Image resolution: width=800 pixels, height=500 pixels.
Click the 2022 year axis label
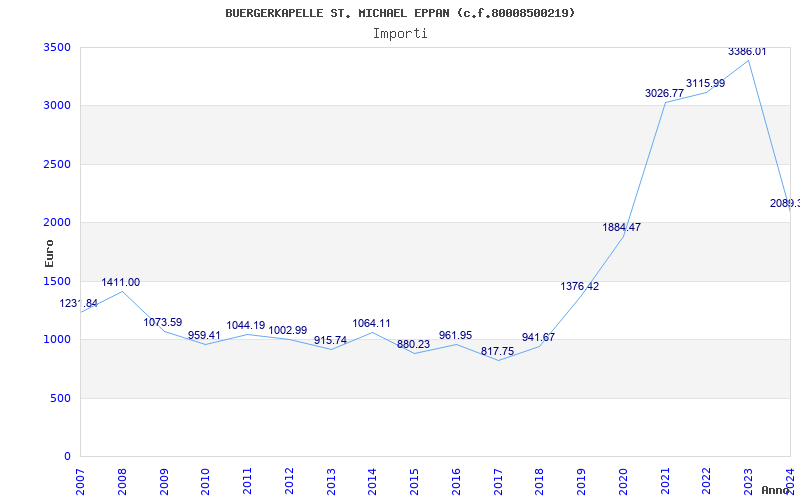(x=707, y=482)
